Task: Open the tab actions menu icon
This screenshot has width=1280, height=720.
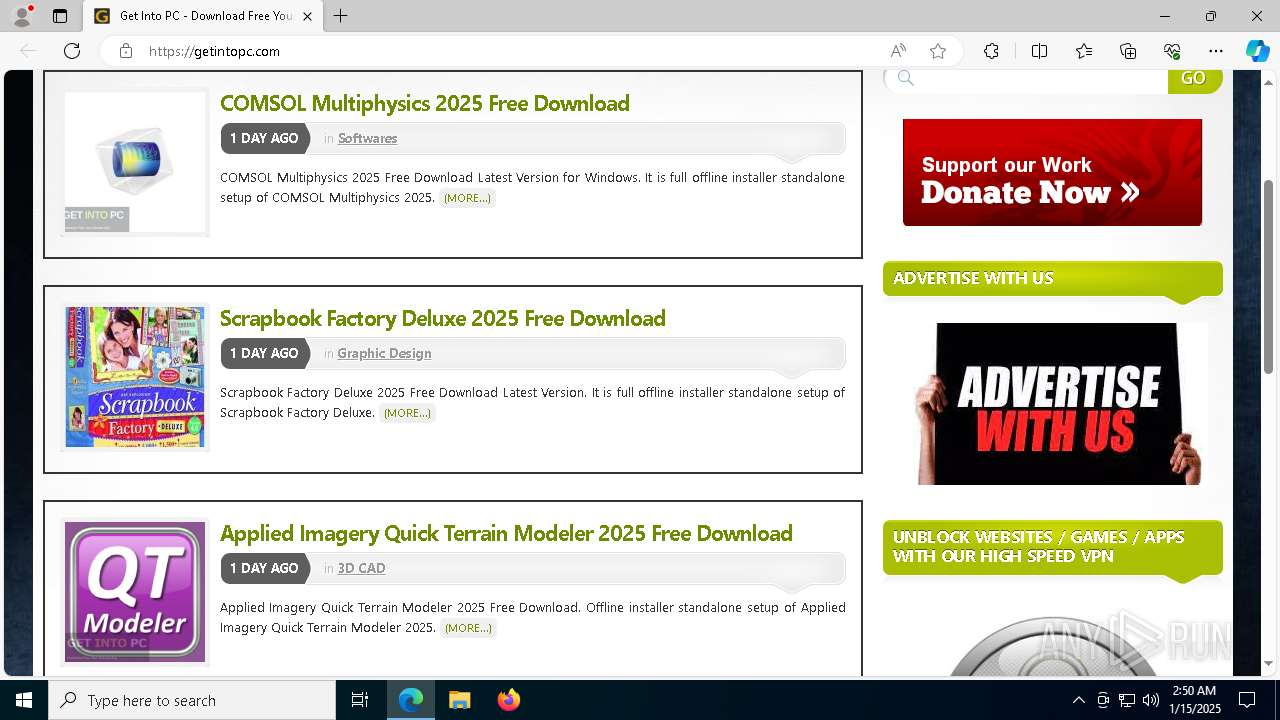Action: [60, 16]
